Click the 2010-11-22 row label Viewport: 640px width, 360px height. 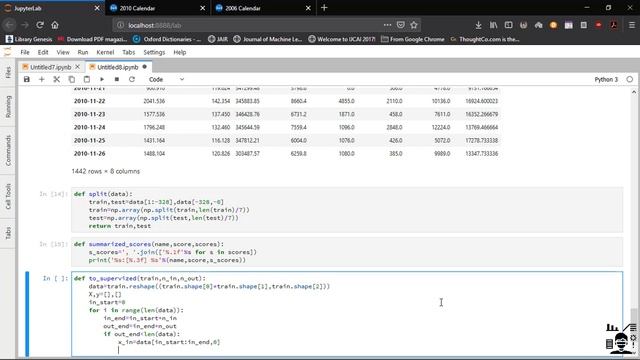coord(89,101)
